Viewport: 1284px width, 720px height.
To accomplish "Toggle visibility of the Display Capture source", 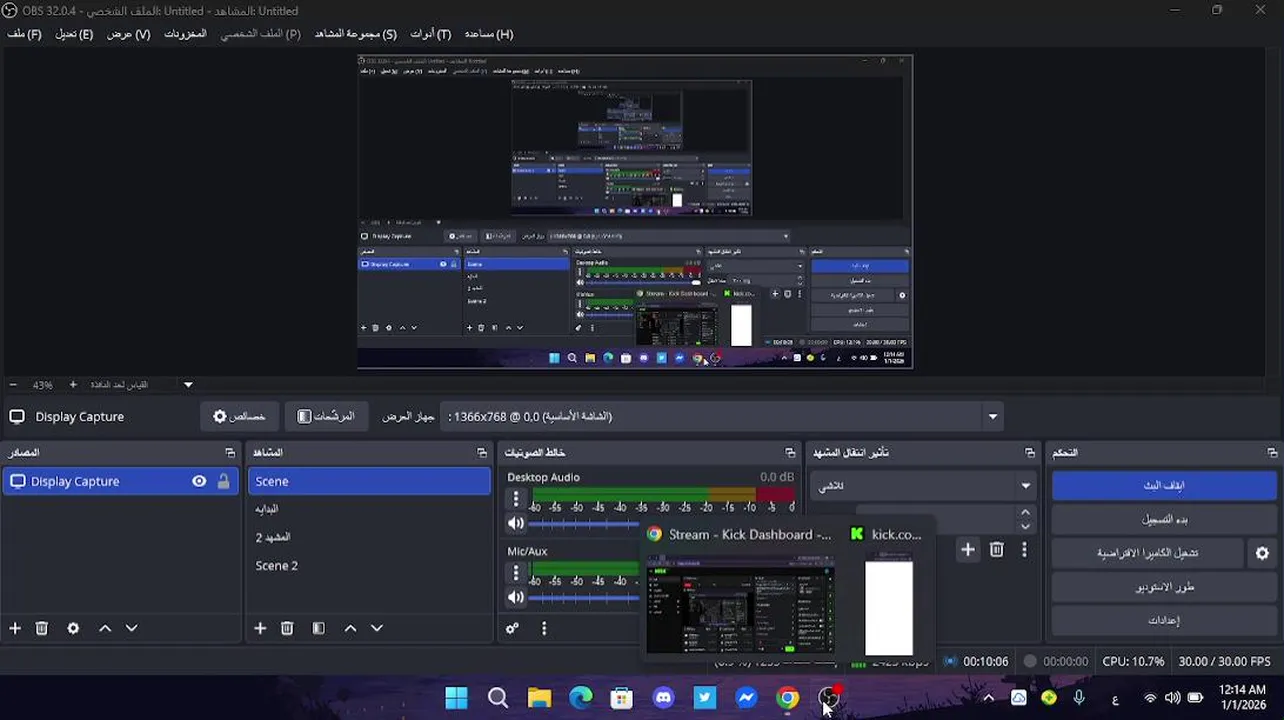I will click(199, 481).
